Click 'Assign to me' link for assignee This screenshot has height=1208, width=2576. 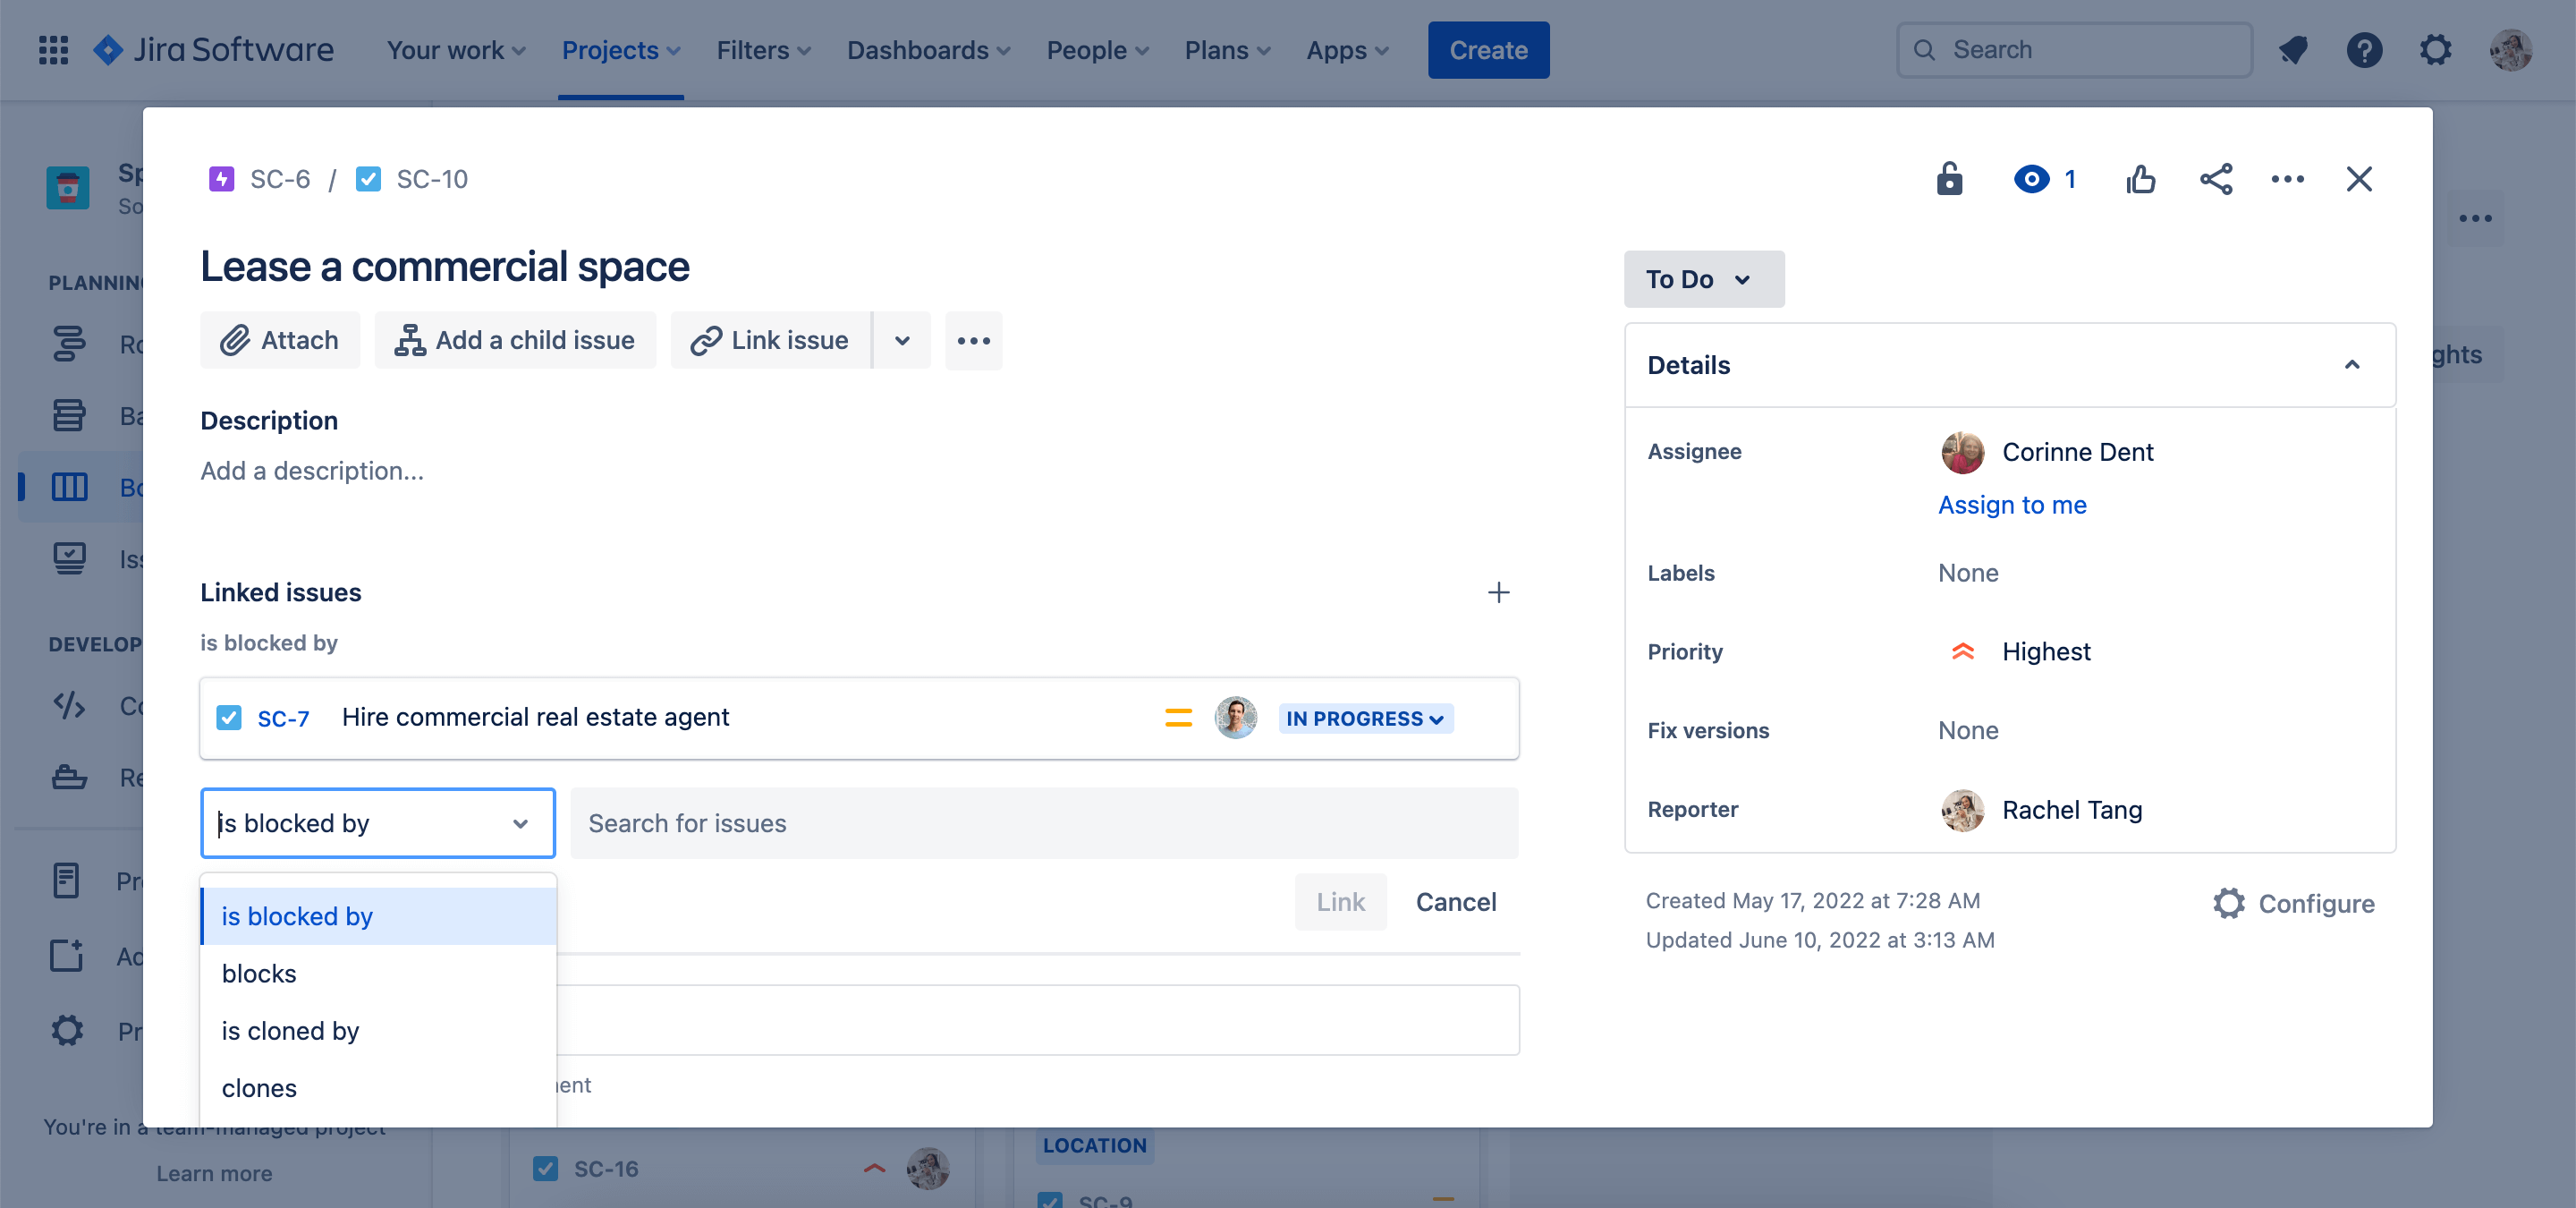point(2012,505)
